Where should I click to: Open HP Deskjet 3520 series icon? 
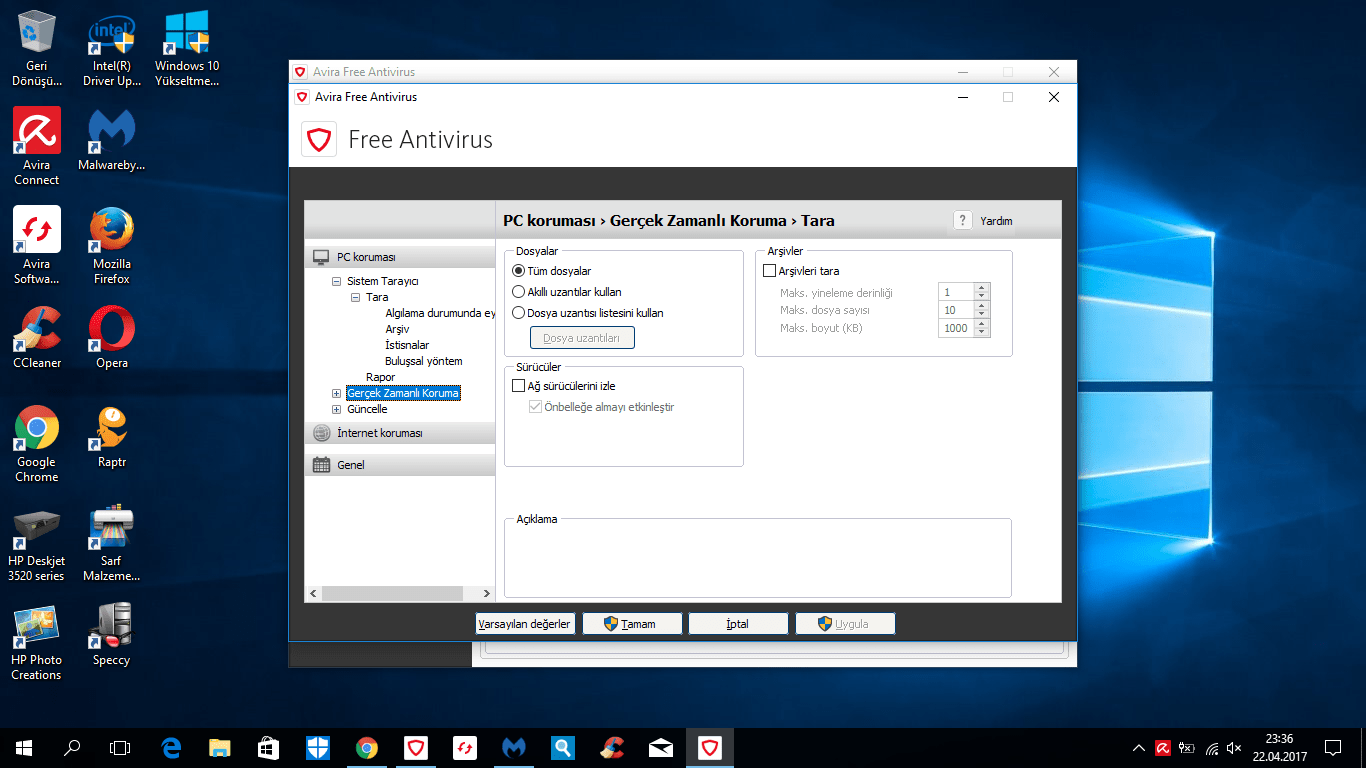point(37,543)
